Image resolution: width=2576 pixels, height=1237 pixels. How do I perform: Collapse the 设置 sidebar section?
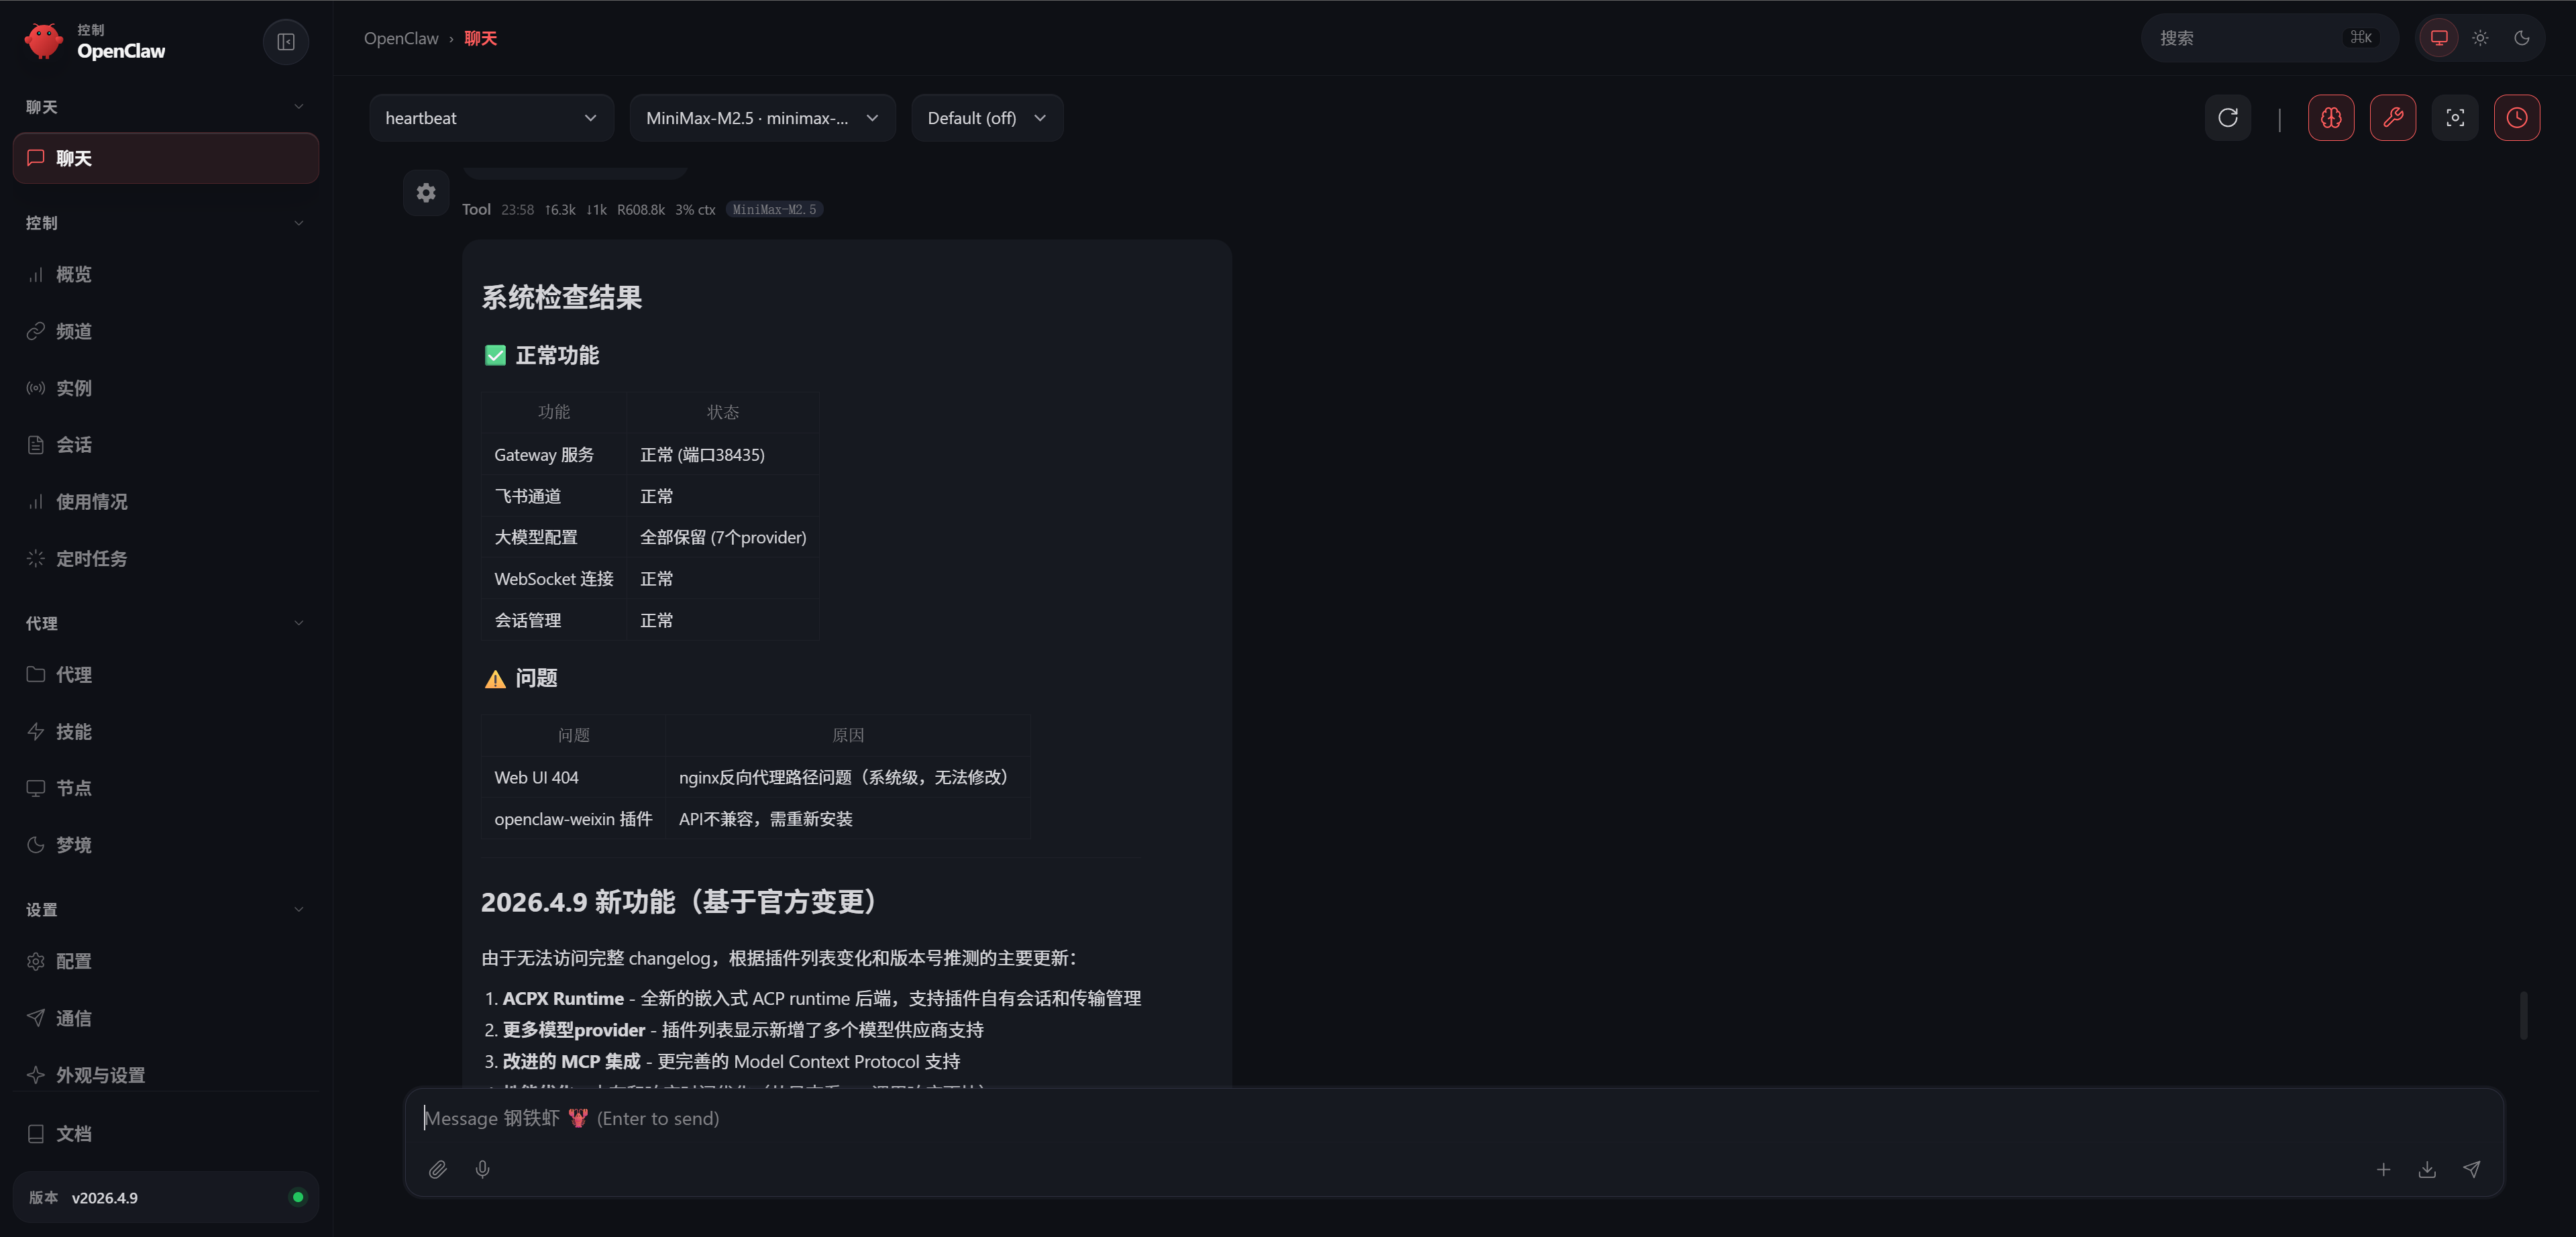point(298,909)
